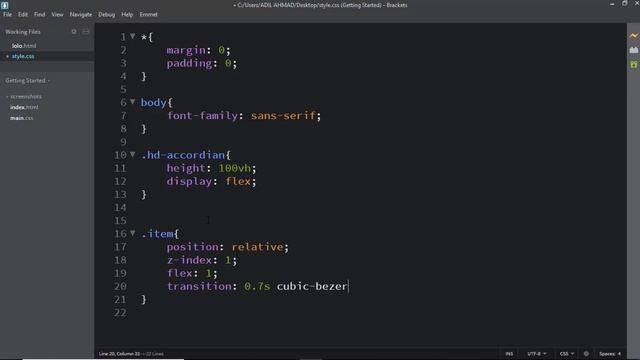Click the 'padding' property on line 3
Viewport: 640px width, 360px height.
[189, 63]
